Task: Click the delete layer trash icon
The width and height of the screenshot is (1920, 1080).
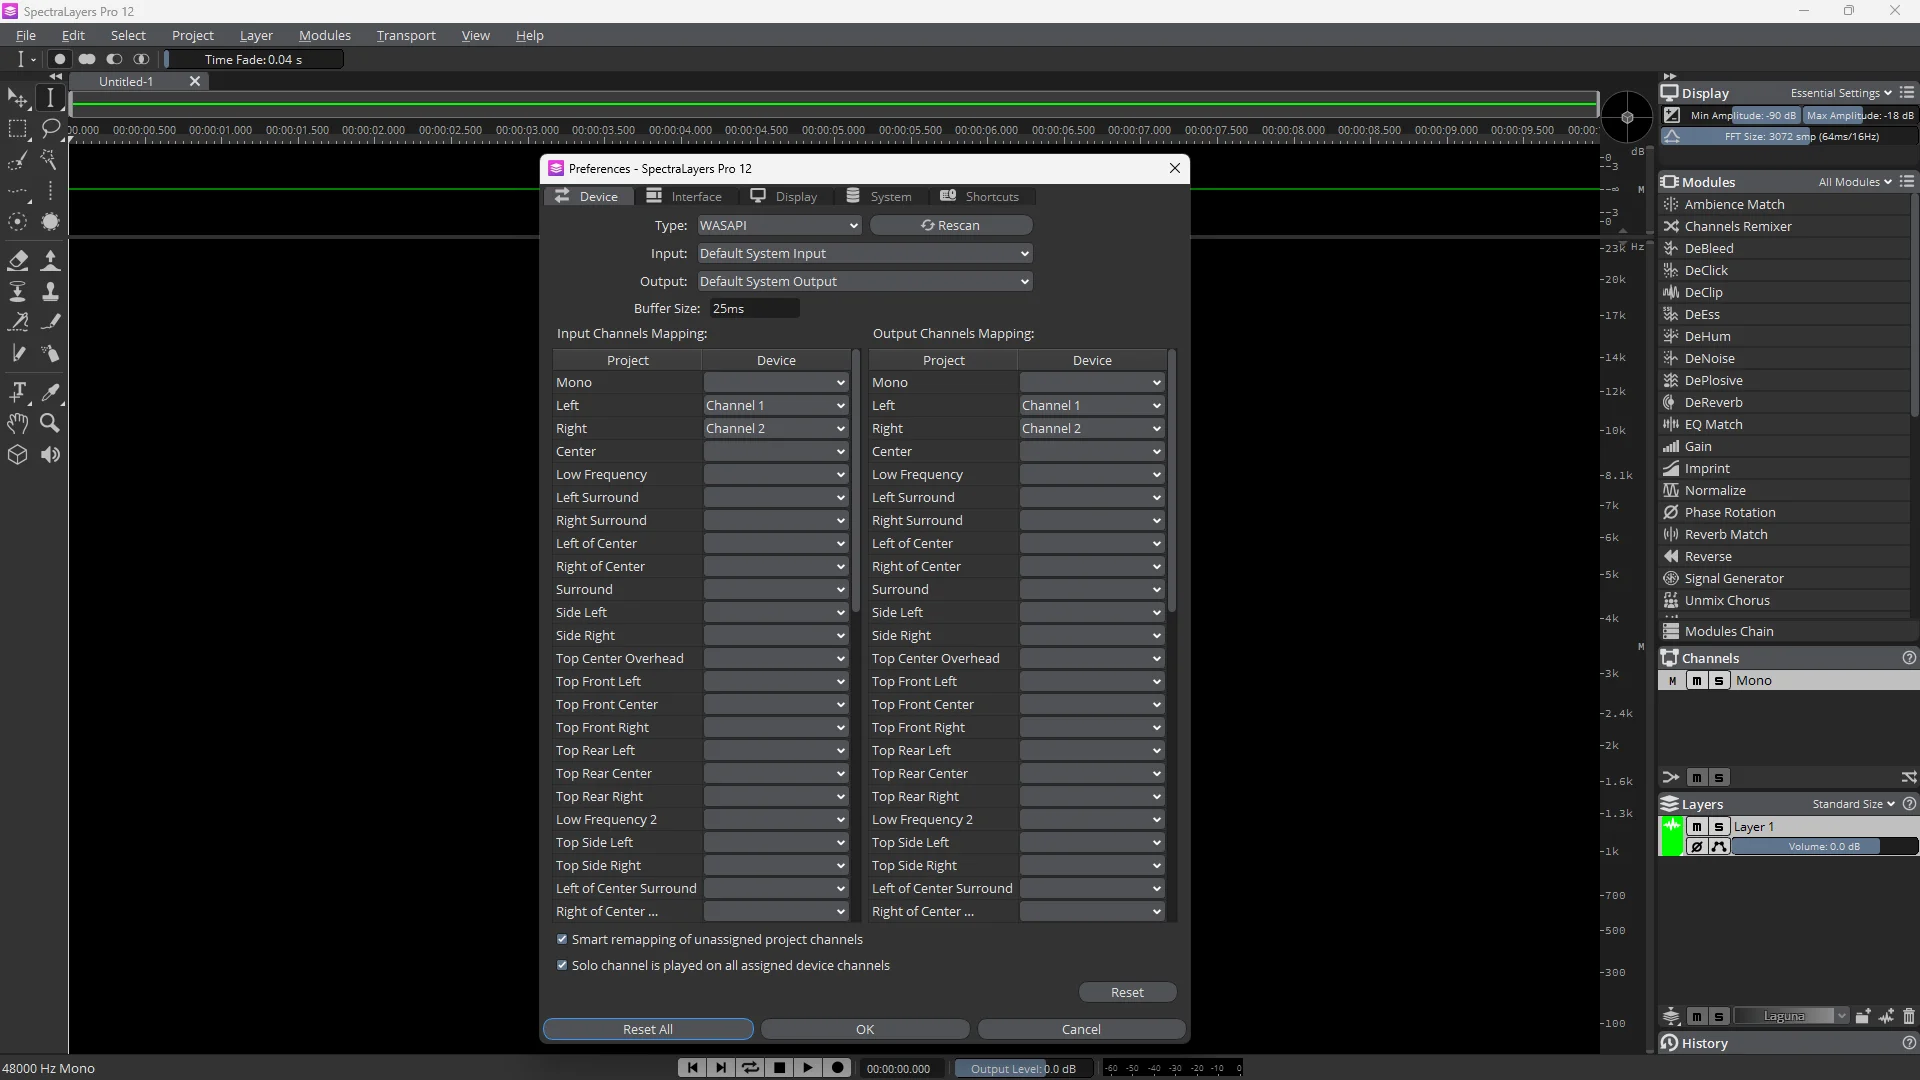Action: [x=1908, y=1016]
